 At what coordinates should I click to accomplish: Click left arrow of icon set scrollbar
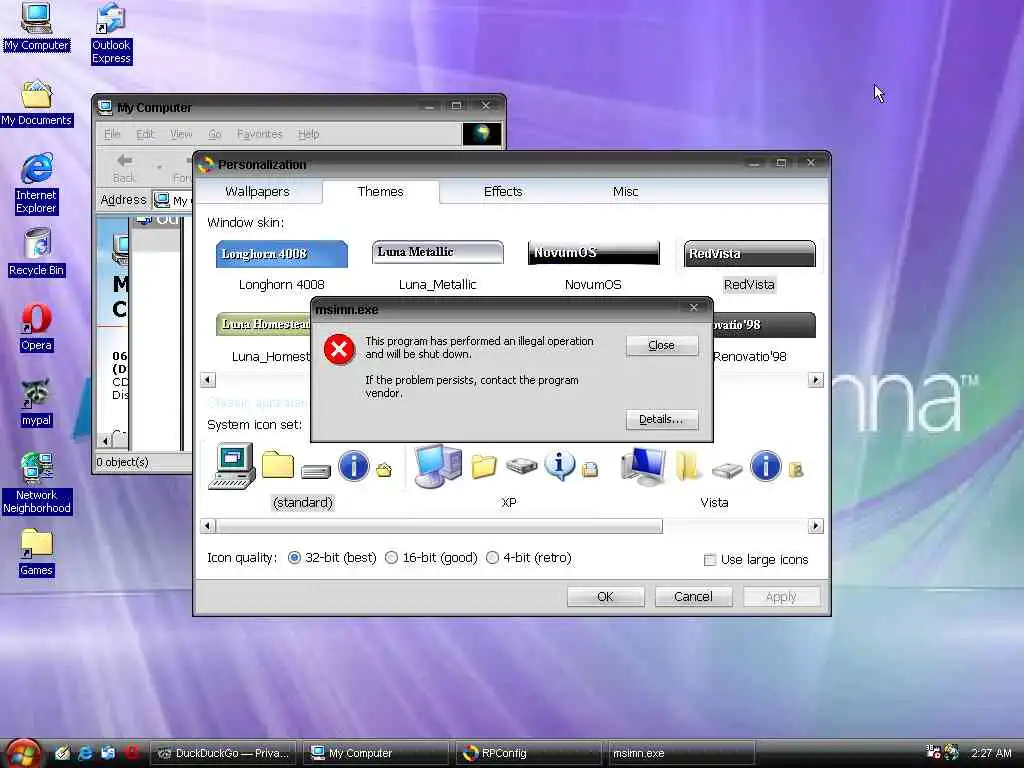tap(208, 526)
